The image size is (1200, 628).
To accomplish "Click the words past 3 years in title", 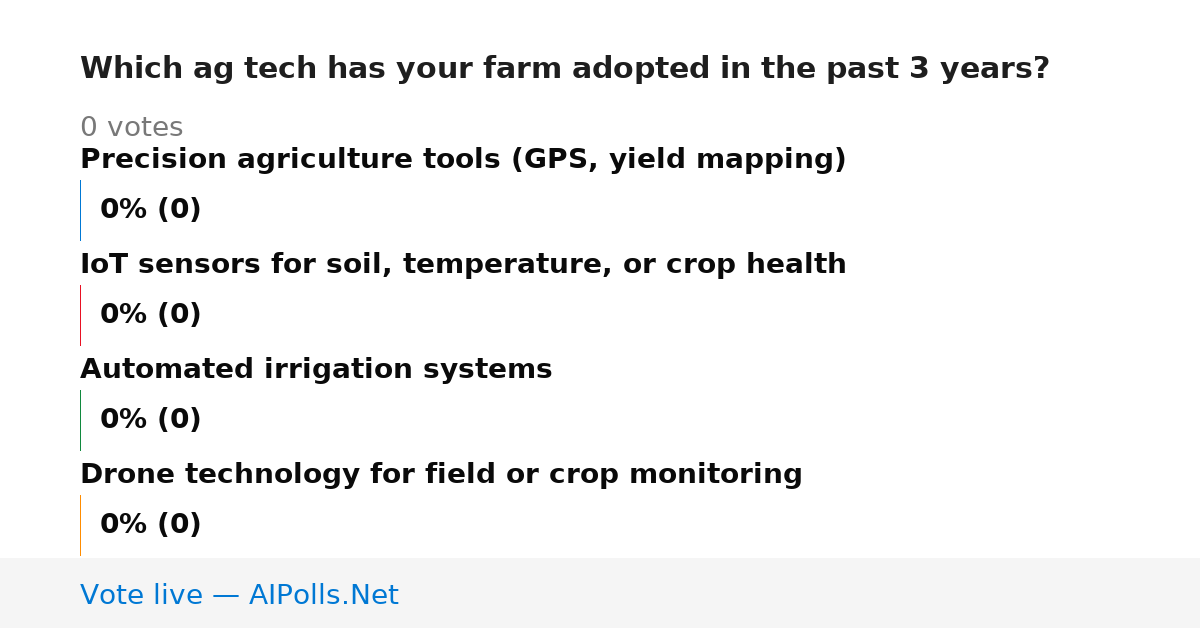I will [x=945, y=69].
